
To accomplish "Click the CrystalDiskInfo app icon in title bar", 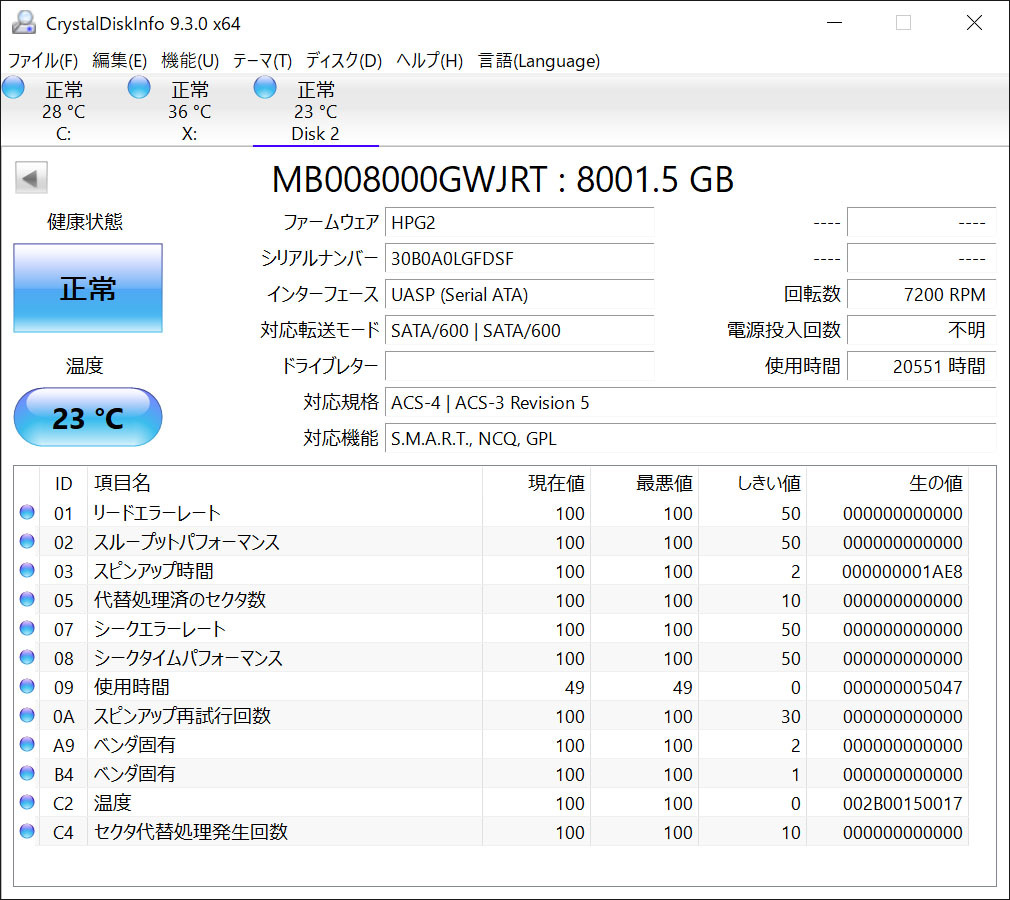I will pyautogui.click(x=23, y=22).
